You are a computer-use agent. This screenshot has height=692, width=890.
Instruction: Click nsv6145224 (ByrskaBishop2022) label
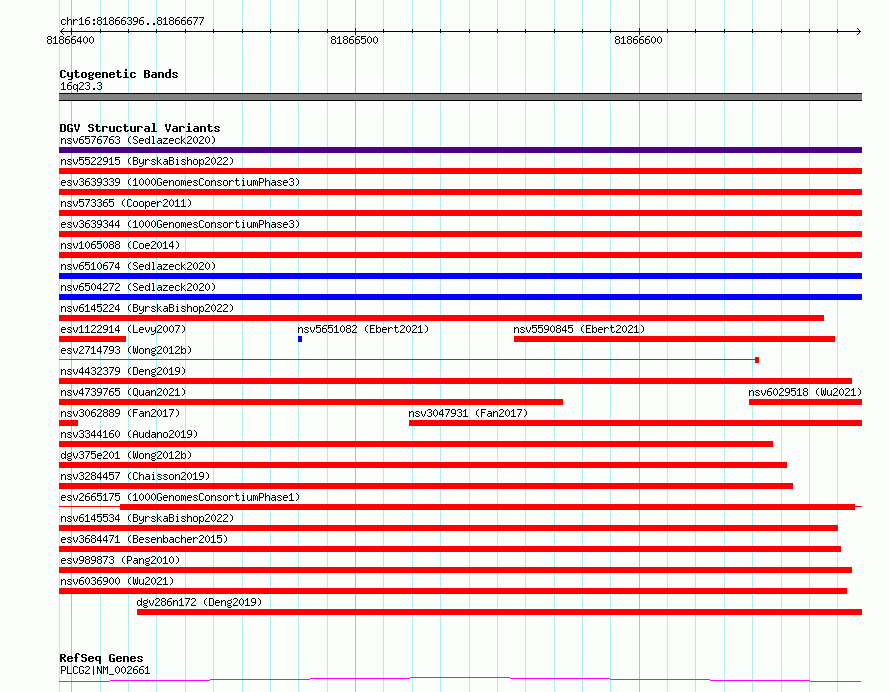tap(147, 308)
